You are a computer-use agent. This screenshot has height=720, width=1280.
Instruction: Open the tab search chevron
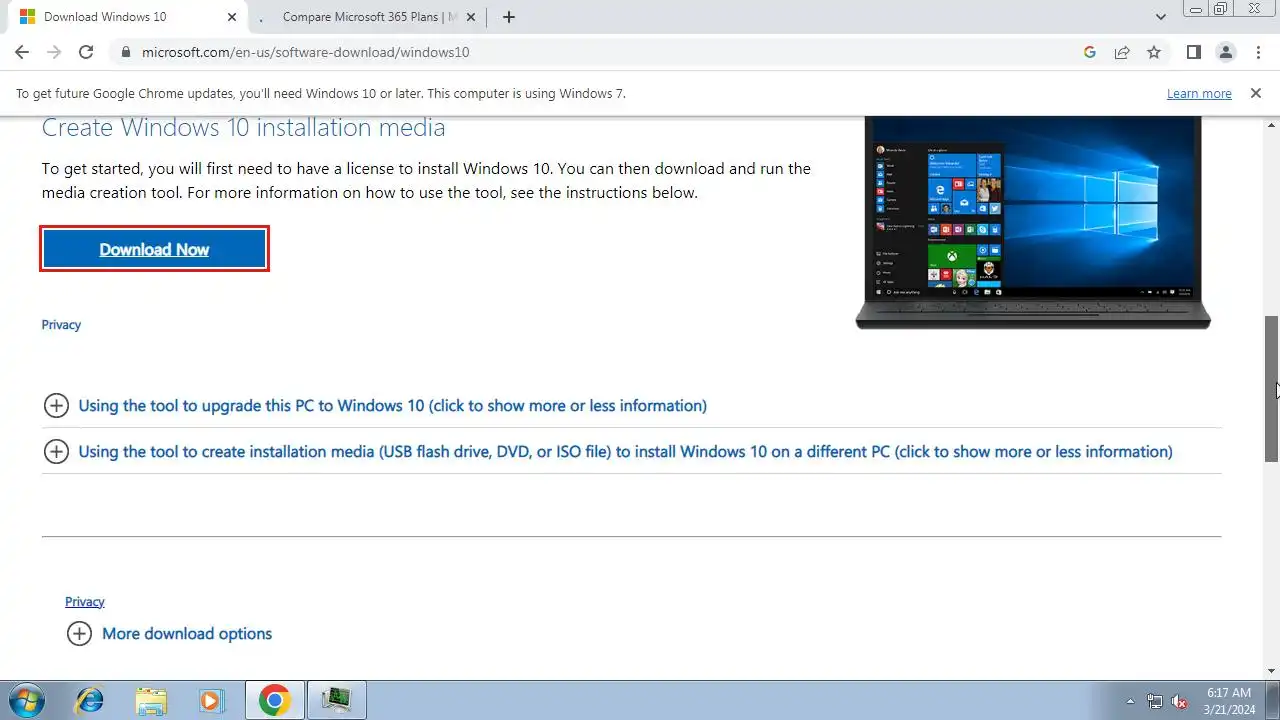click(1161, 17)
